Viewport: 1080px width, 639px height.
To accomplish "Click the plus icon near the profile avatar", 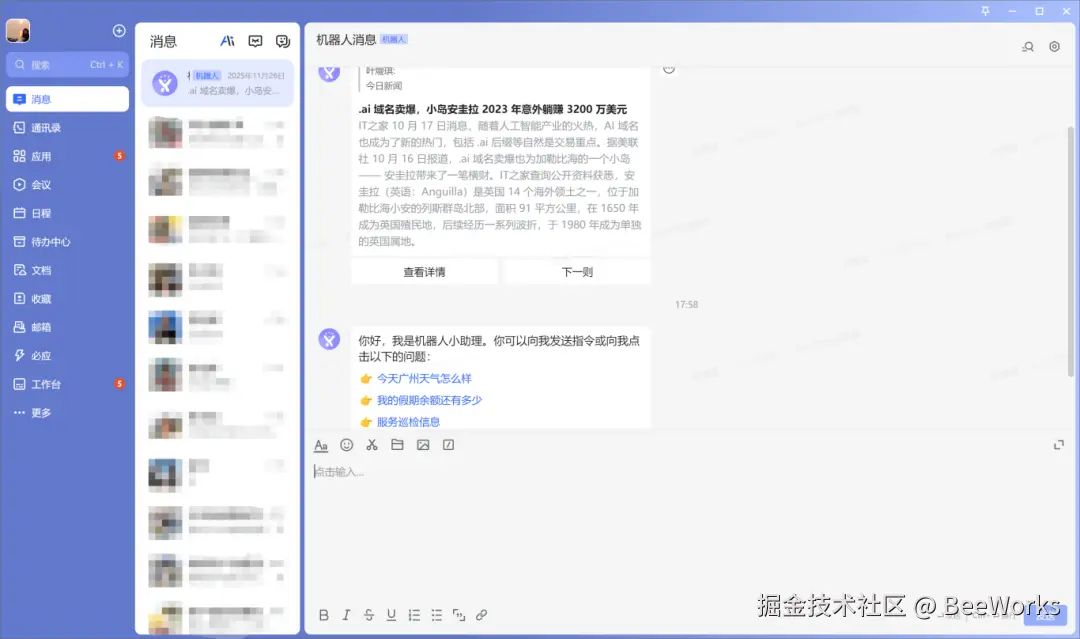I will point(118,30).
